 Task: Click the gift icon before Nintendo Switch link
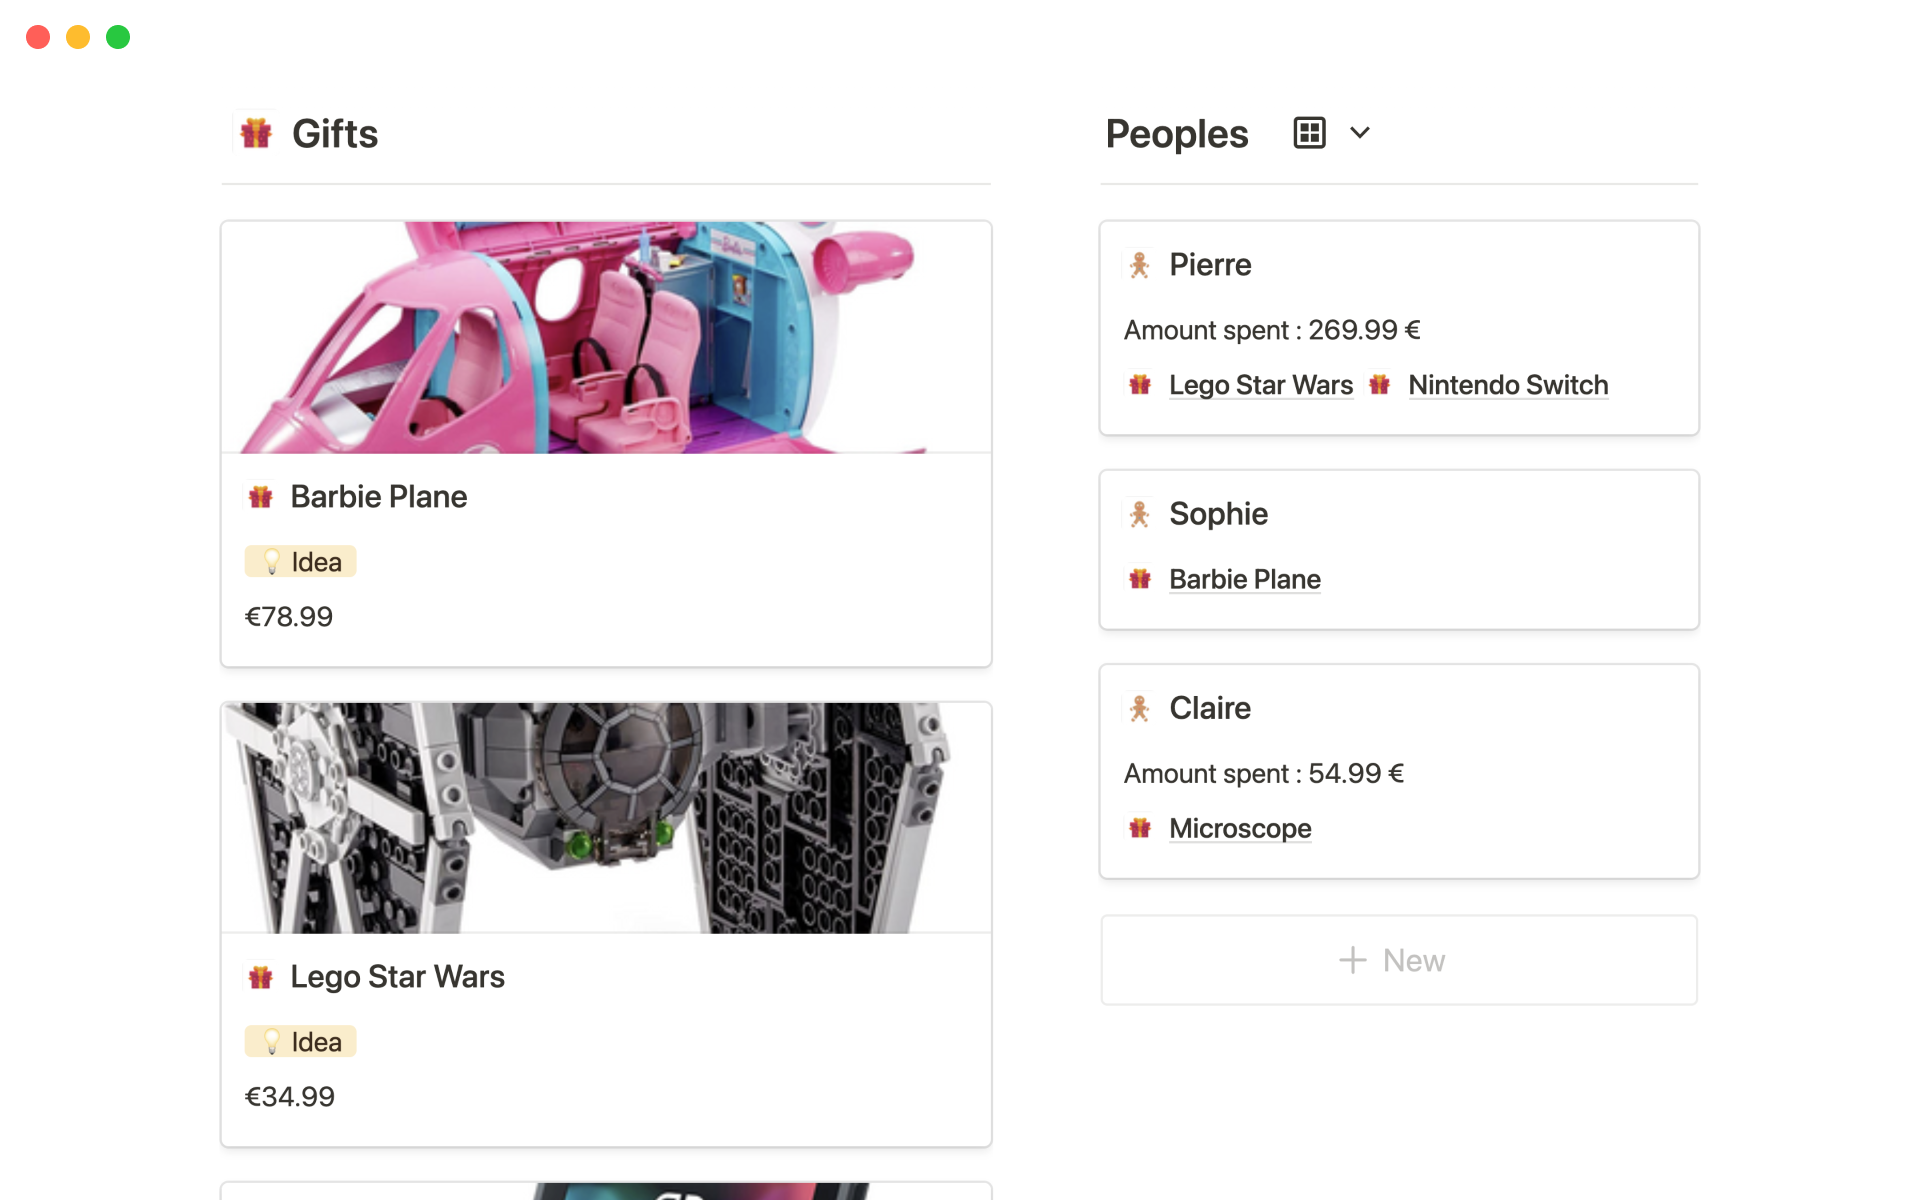pos(1380,385)
